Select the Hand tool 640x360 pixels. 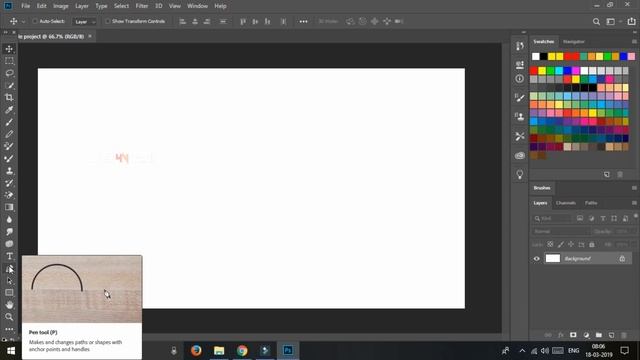tap(9, 305)
